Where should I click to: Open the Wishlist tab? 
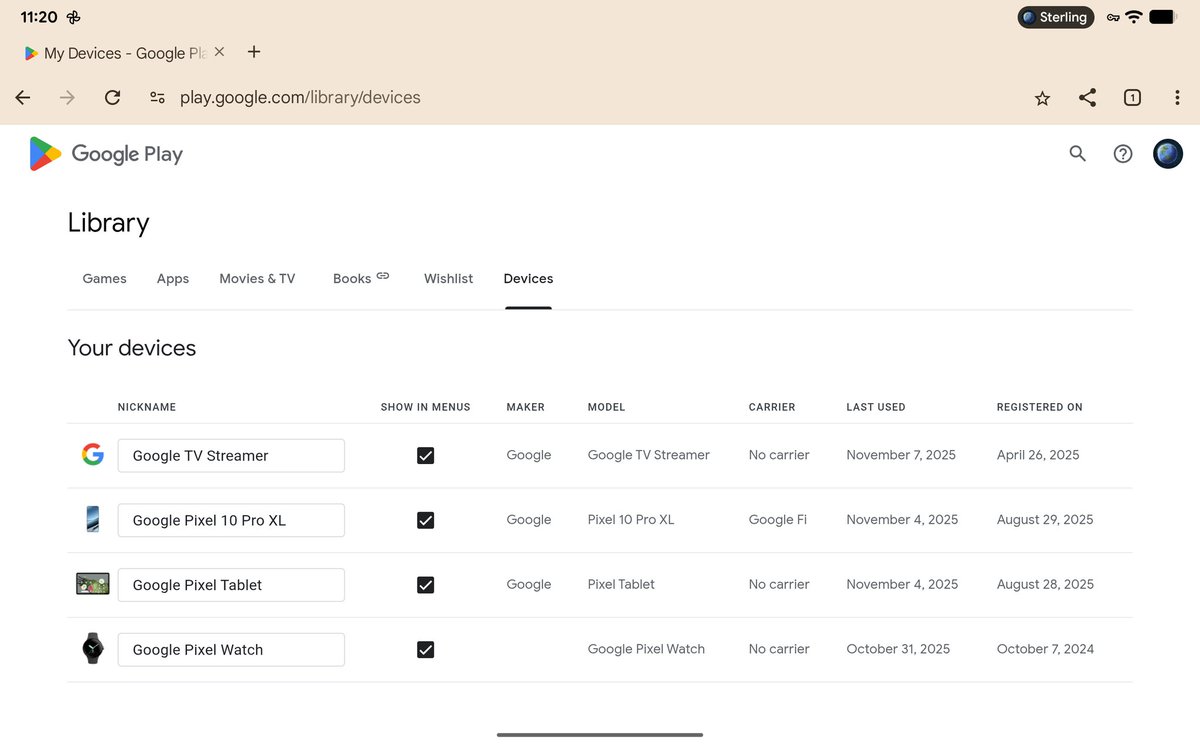(448, 279)
